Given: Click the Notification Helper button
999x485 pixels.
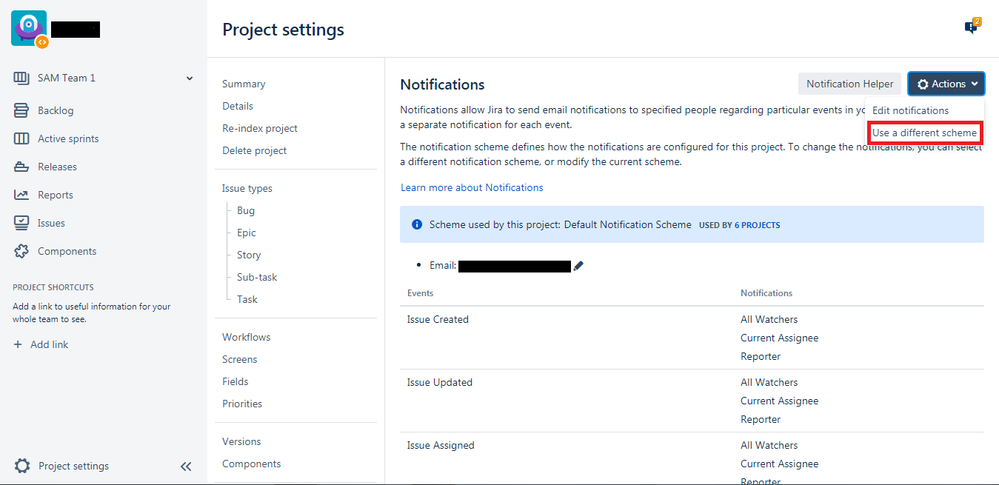Looking at the screenshot, I should click(x=850, y=84).
